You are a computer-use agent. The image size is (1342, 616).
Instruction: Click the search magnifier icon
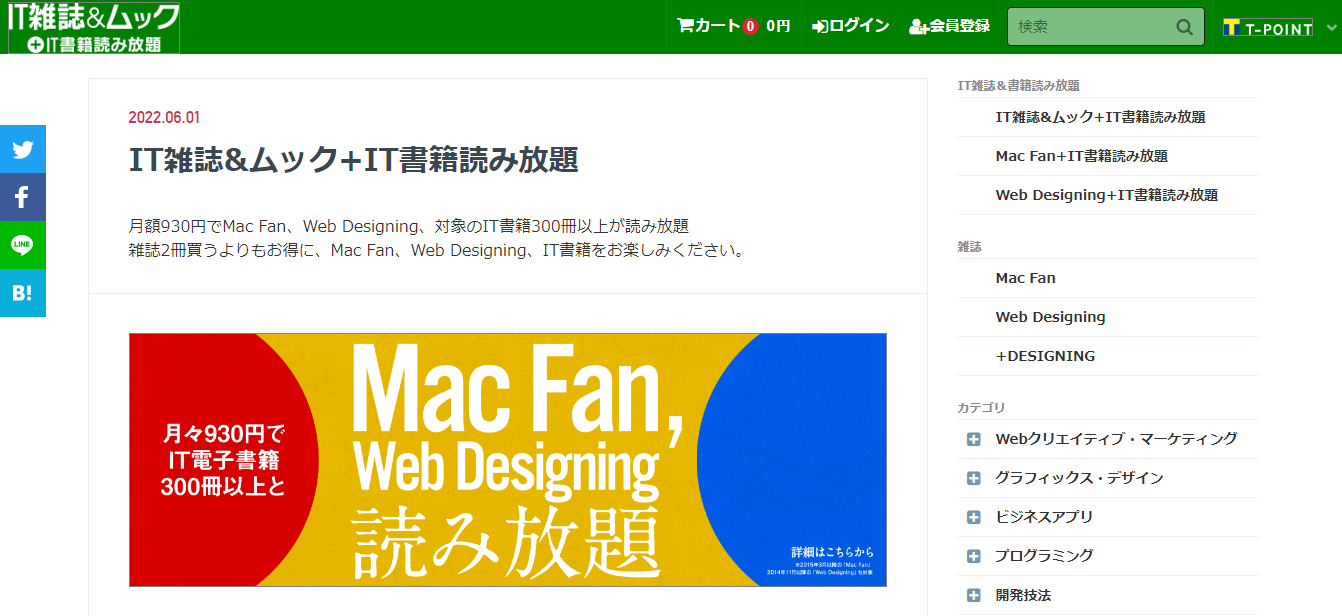1184,27
